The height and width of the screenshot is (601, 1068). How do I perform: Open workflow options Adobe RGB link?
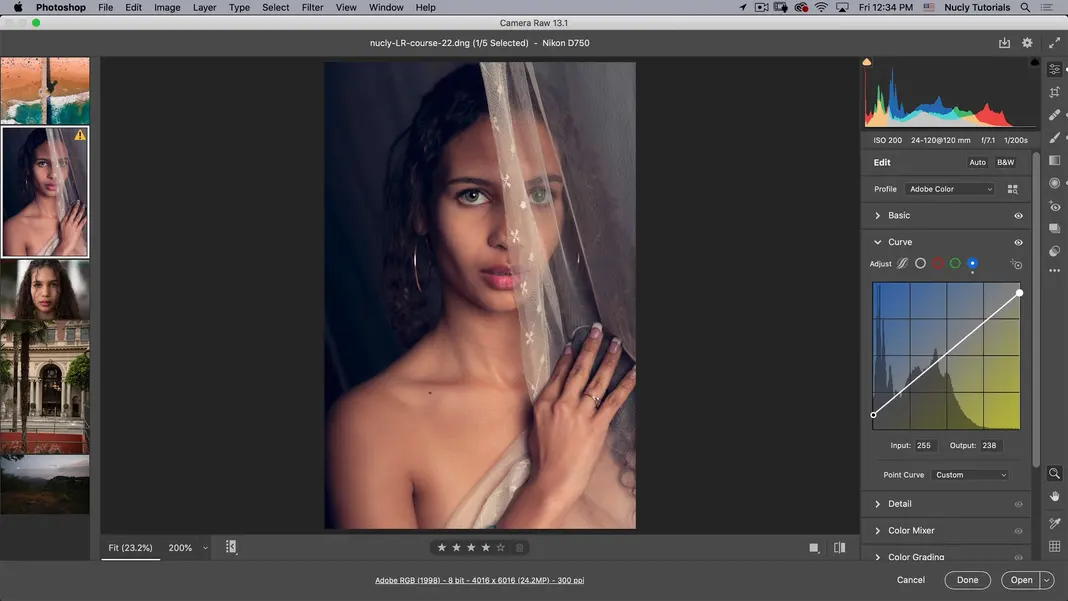[480, 581]
